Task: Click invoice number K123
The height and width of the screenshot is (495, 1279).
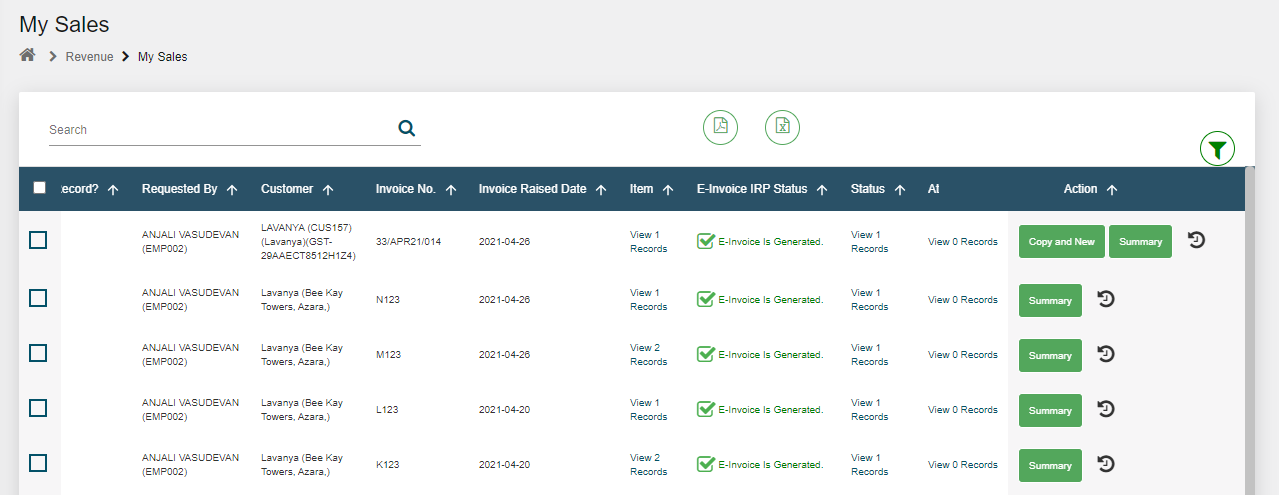Action: pos(388,465)
